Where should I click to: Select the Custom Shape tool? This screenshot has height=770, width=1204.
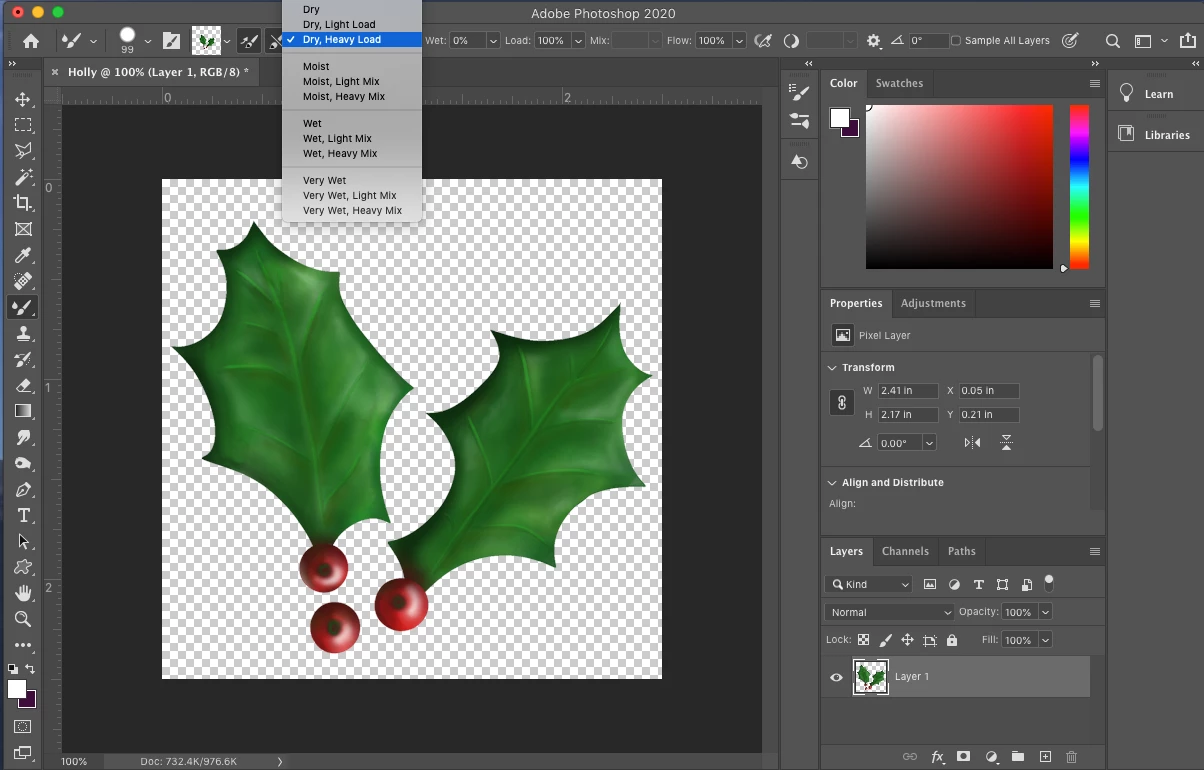coord(23,568)
